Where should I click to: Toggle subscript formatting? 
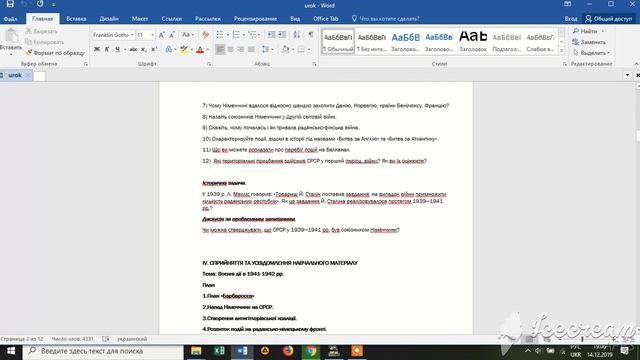(x=144, y=49)
